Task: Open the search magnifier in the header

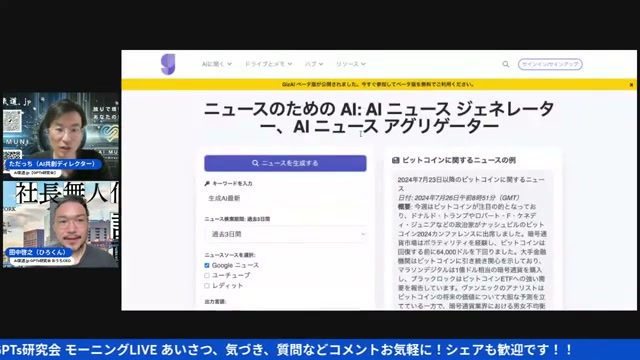Action: [505, 64]
